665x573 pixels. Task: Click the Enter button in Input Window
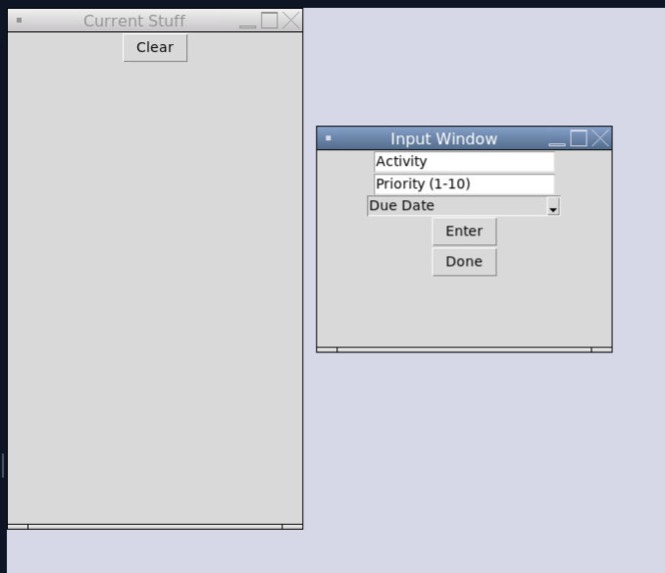tap(464, 232)
